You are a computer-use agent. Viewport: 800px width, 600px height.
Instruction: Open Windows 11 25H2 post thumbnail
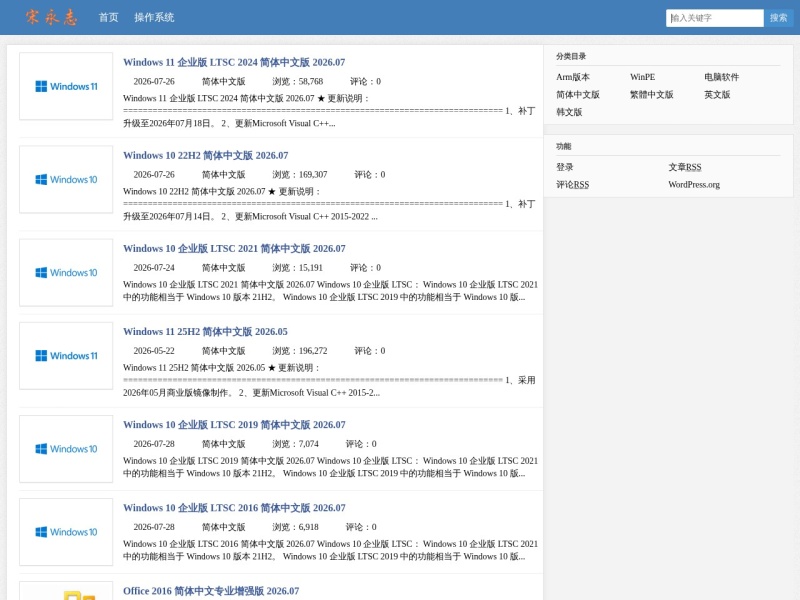click(66, 356)
